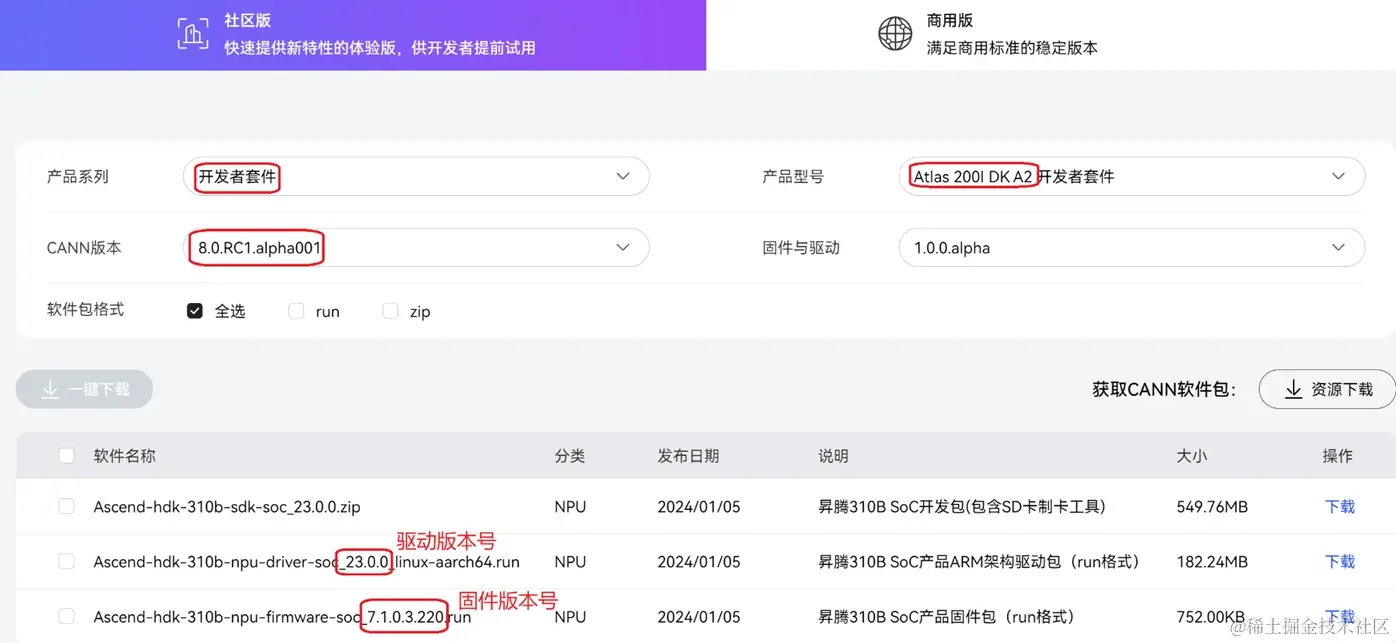Click the 182.24MB size value
The height and width of the screenshot is (643, 1396).
[x=1211, y=562]
